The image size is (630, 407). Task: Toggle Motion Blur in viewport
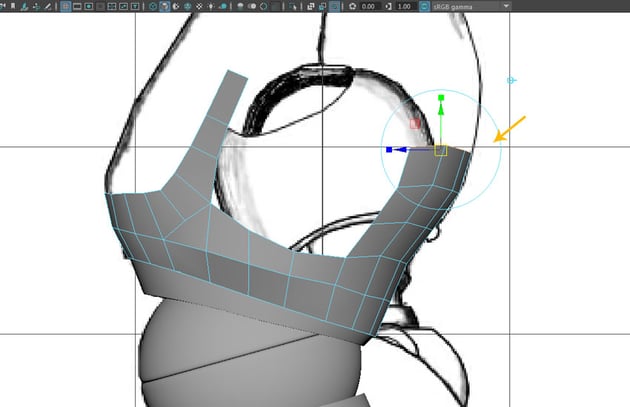click(252, 6)
